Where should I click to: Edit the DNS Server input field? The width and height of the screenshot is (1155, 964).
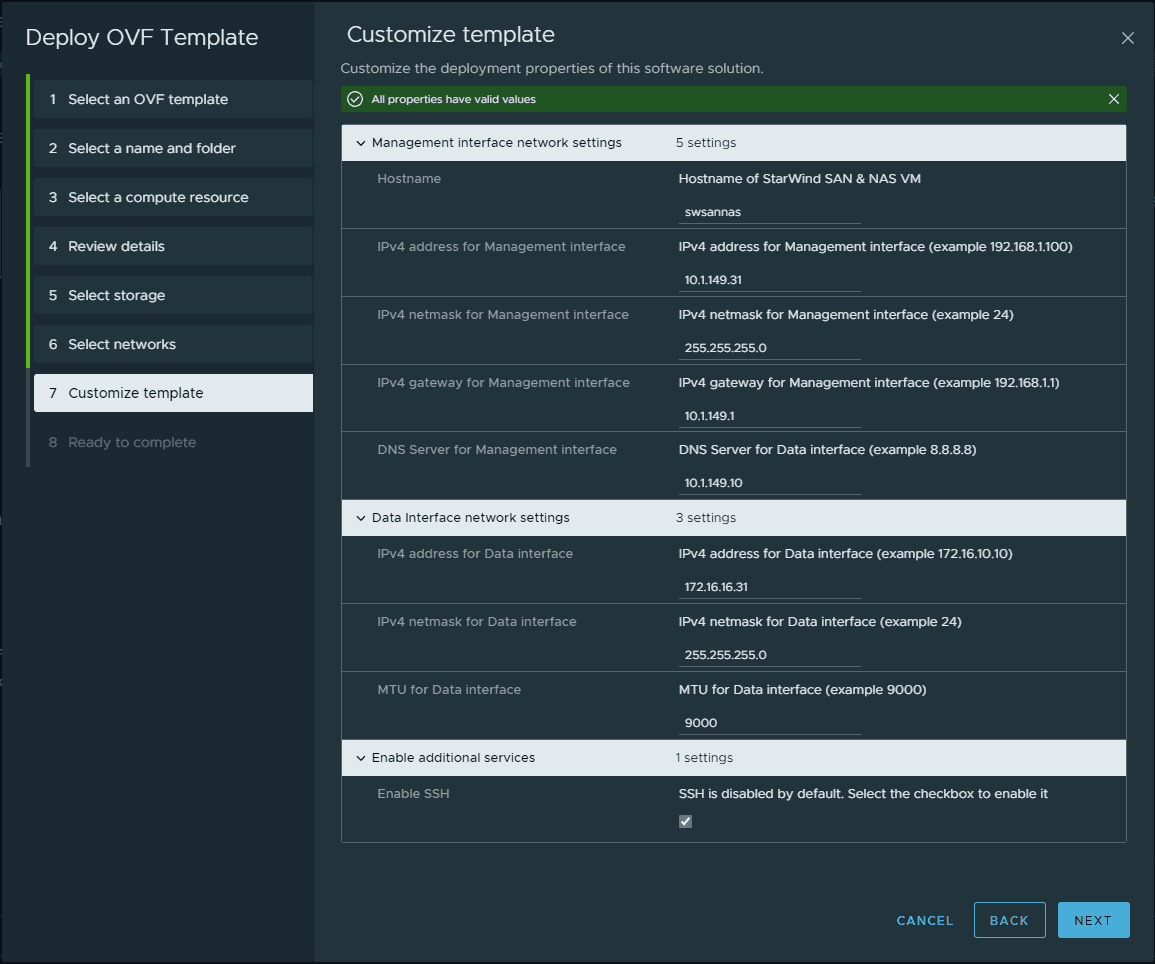(769, 483)
